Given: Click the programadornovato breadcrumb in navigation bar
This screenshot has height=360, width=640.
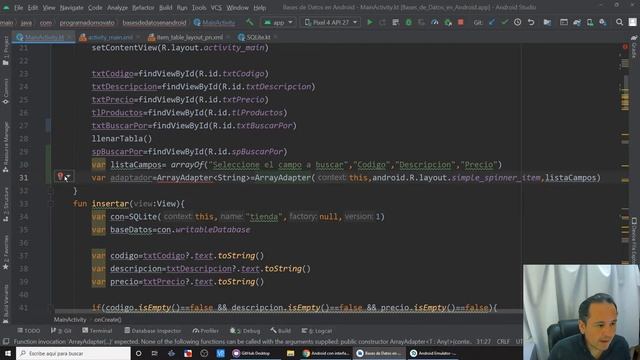Looking at the screenshot, I should pyautogui.click(x=87, y=23).
